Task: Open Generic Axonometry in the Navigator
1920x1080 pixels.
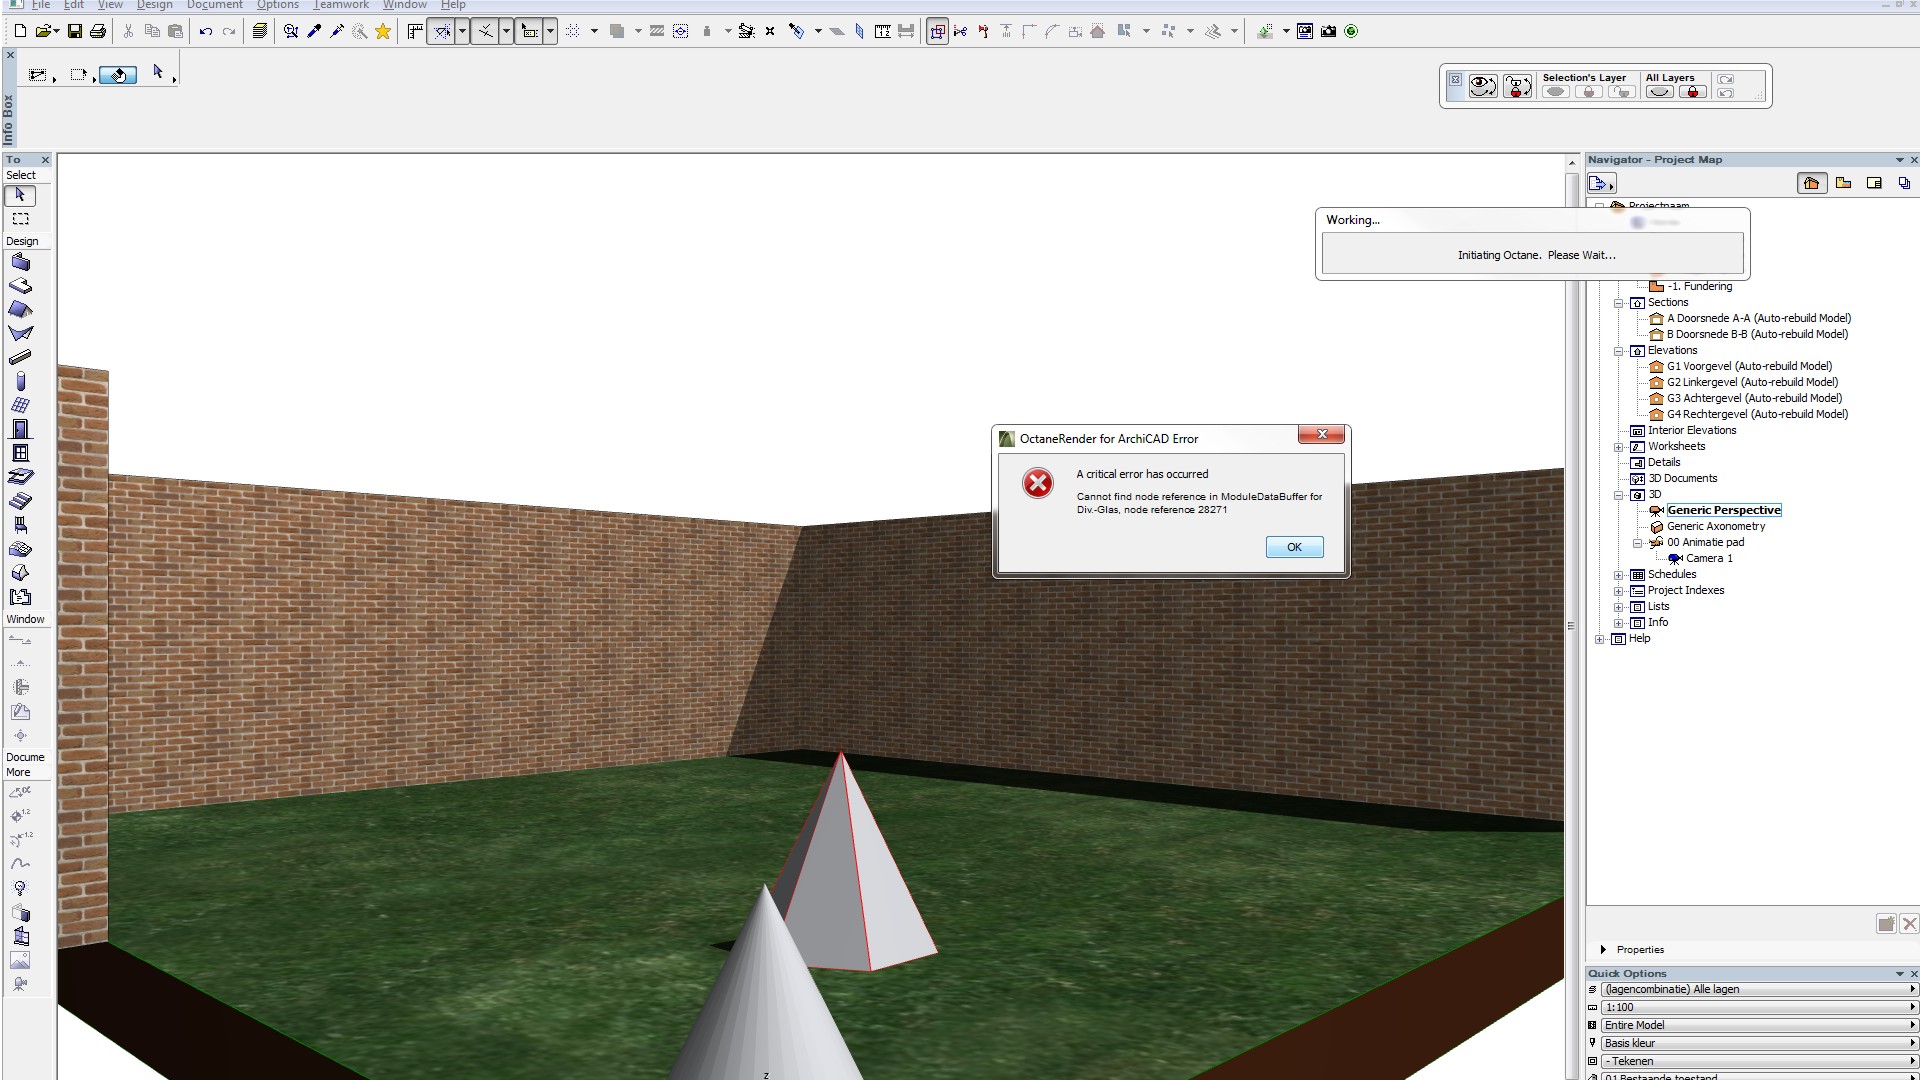Action: (1715, 526)
